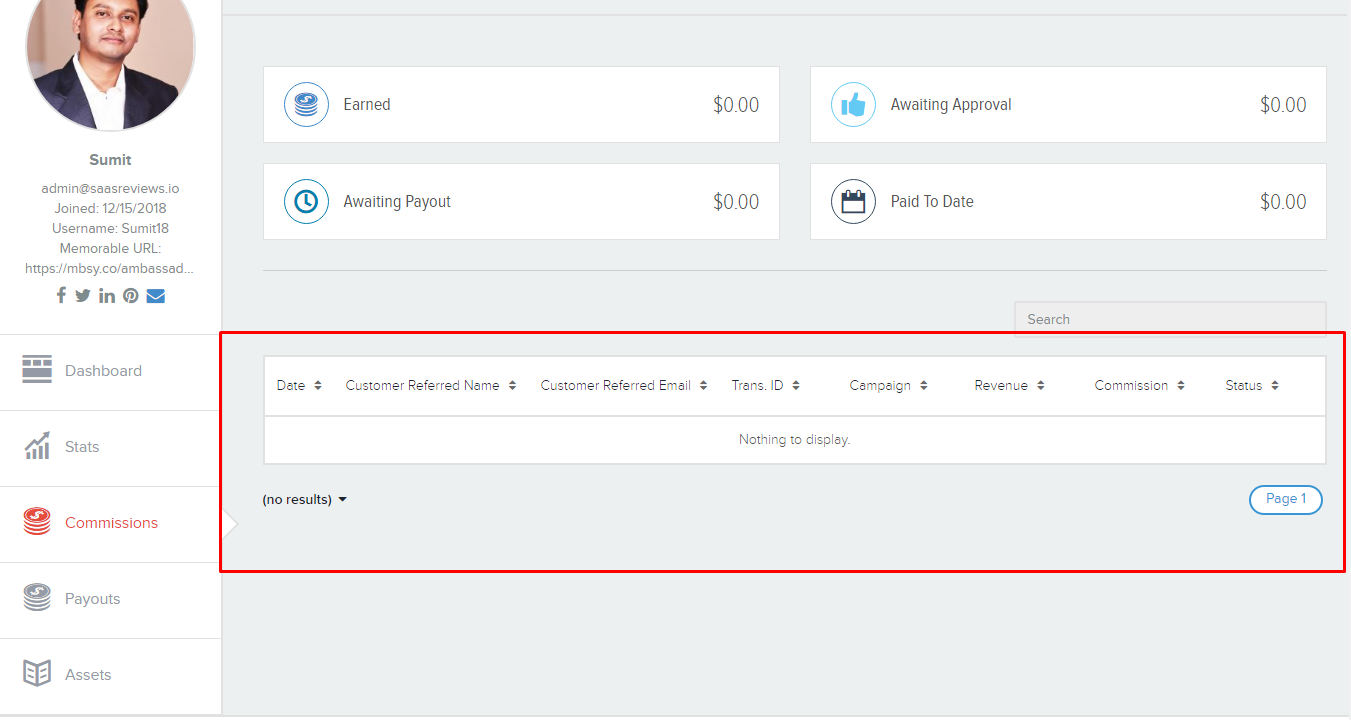Image resolution: width=1351 pixels, height=720 pixels.
Task: Click the LinkedIn share icon
Action: pyautogui.click(x=107, y=295)
